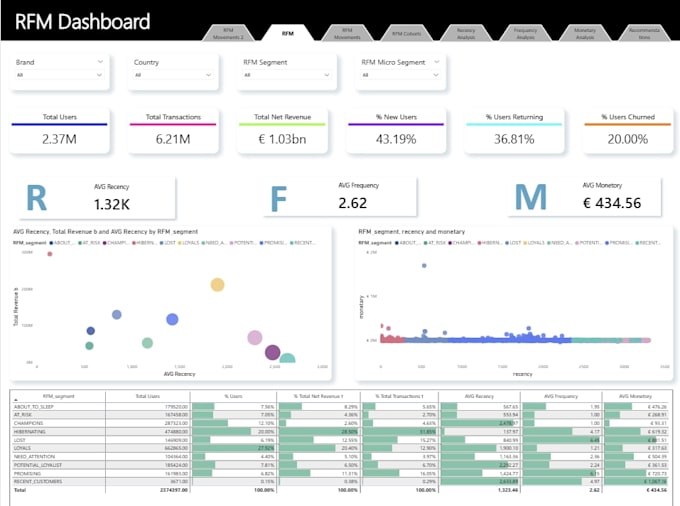Select the Total Transactions KPI card

point(173,131)
